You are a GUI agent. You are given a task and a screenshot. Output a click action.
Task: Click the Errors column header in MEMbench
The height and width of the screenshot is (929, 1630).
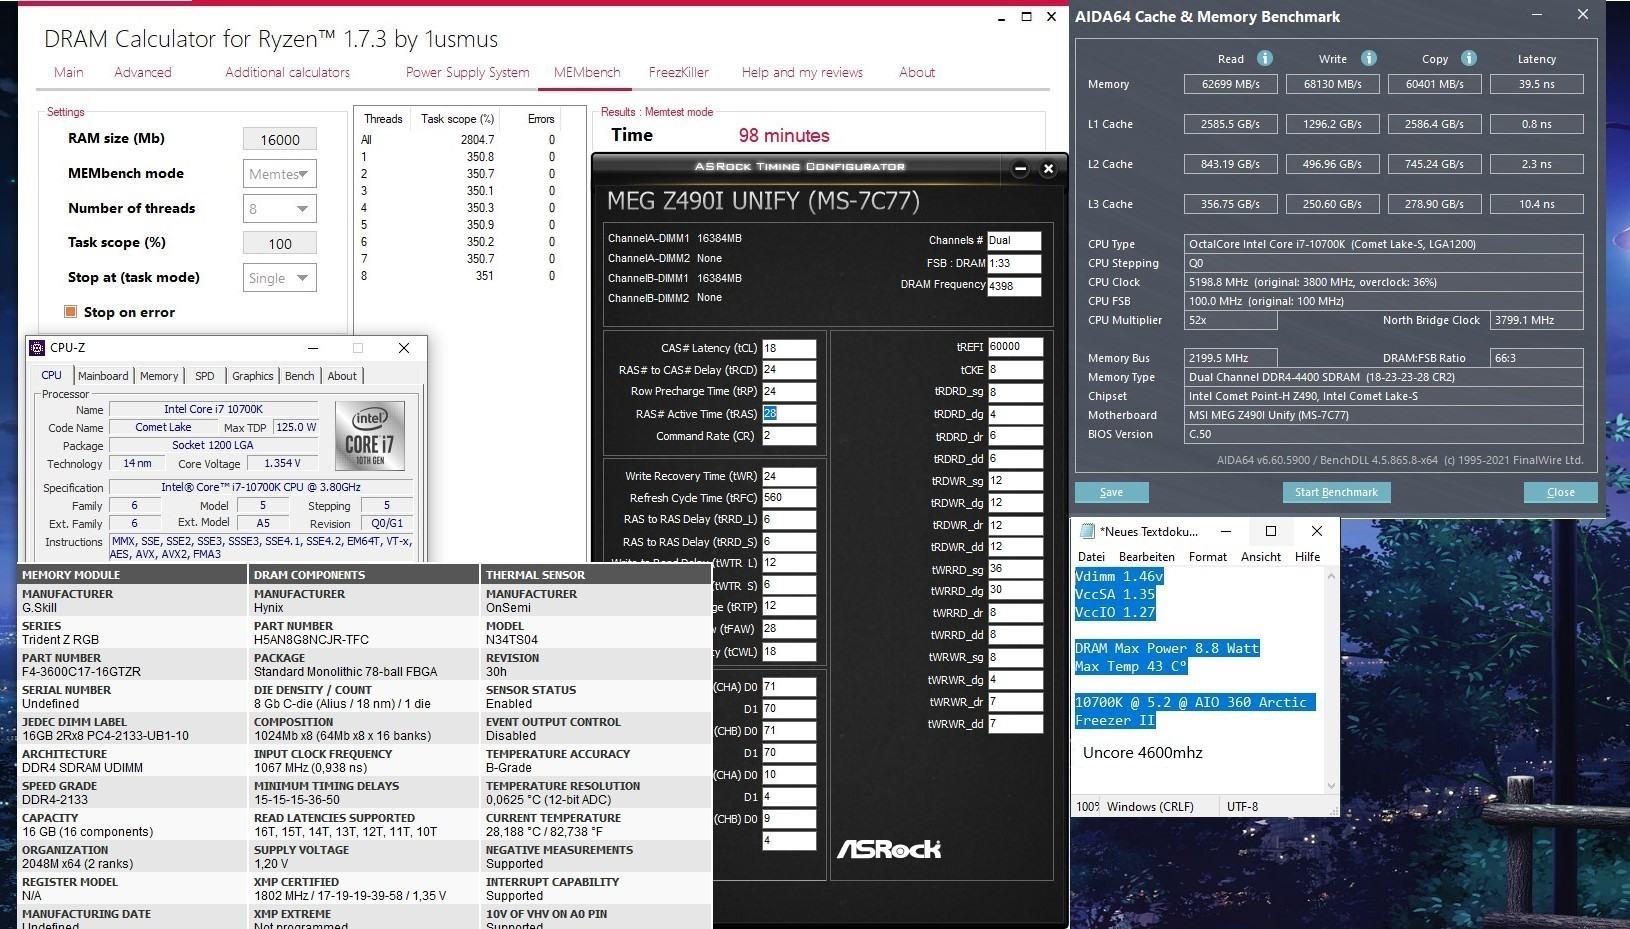coord(541,118)
